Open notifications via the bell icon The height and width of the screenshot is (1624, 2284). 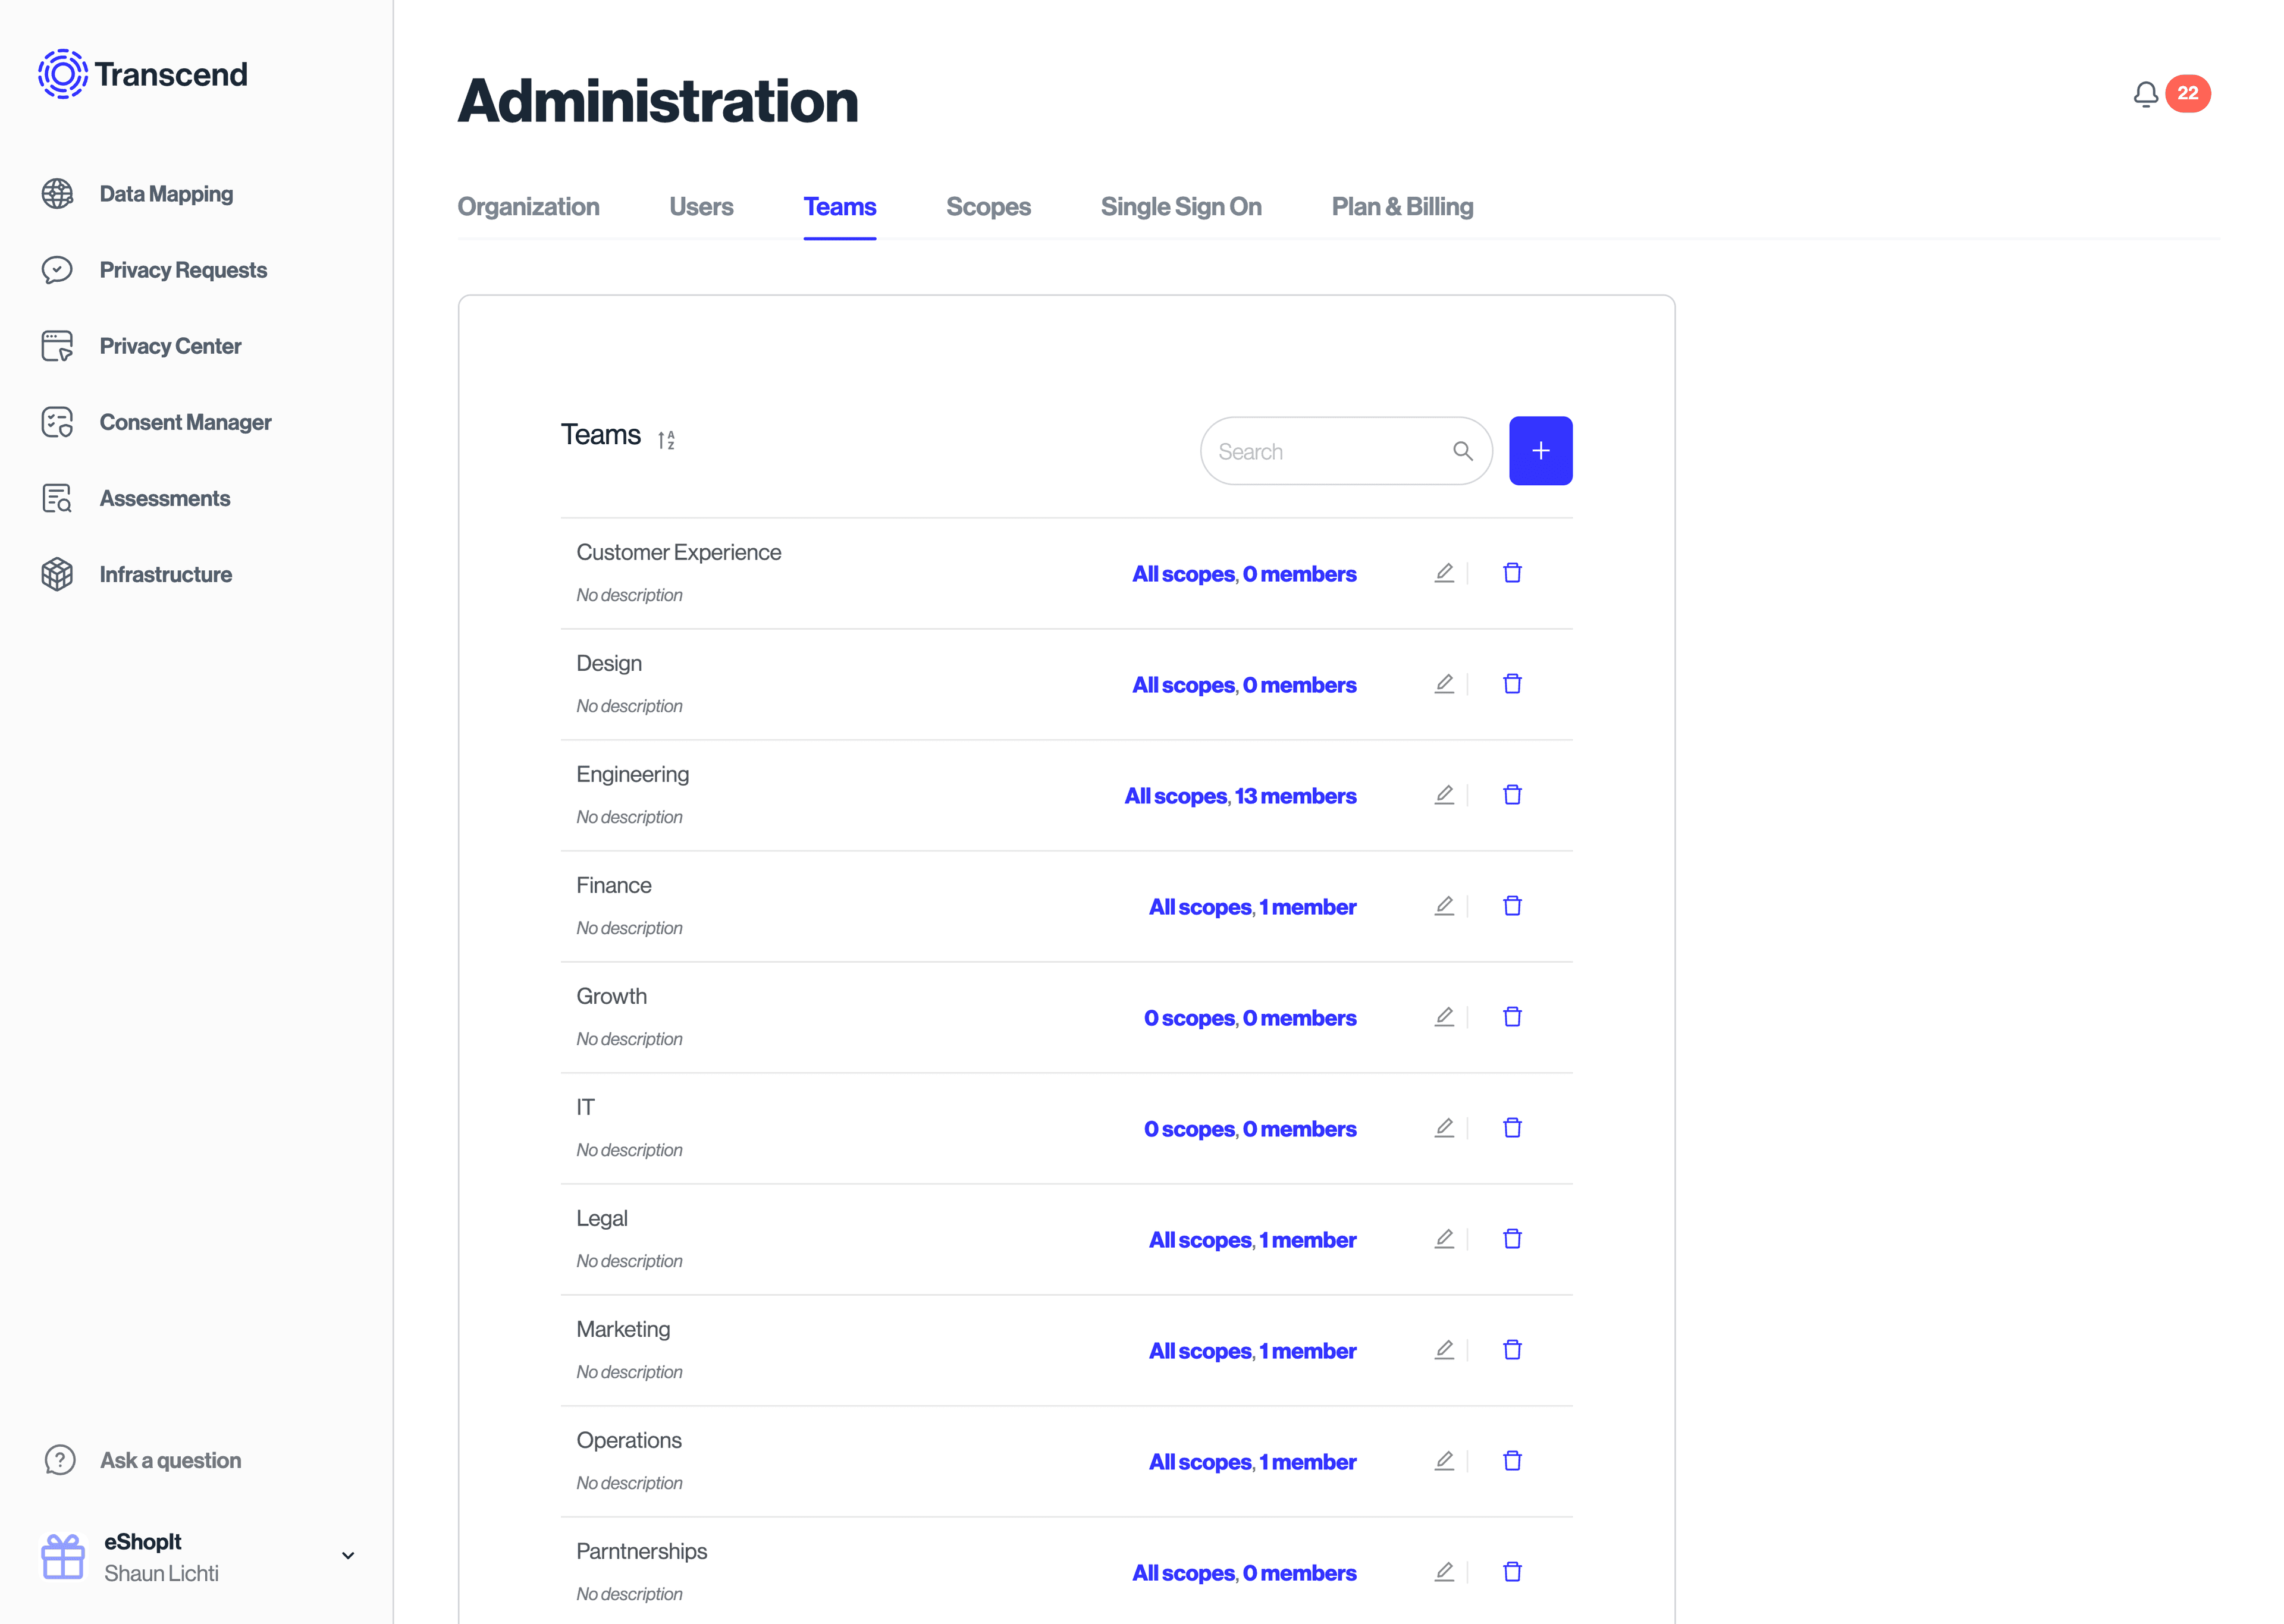click(2145, 93)
